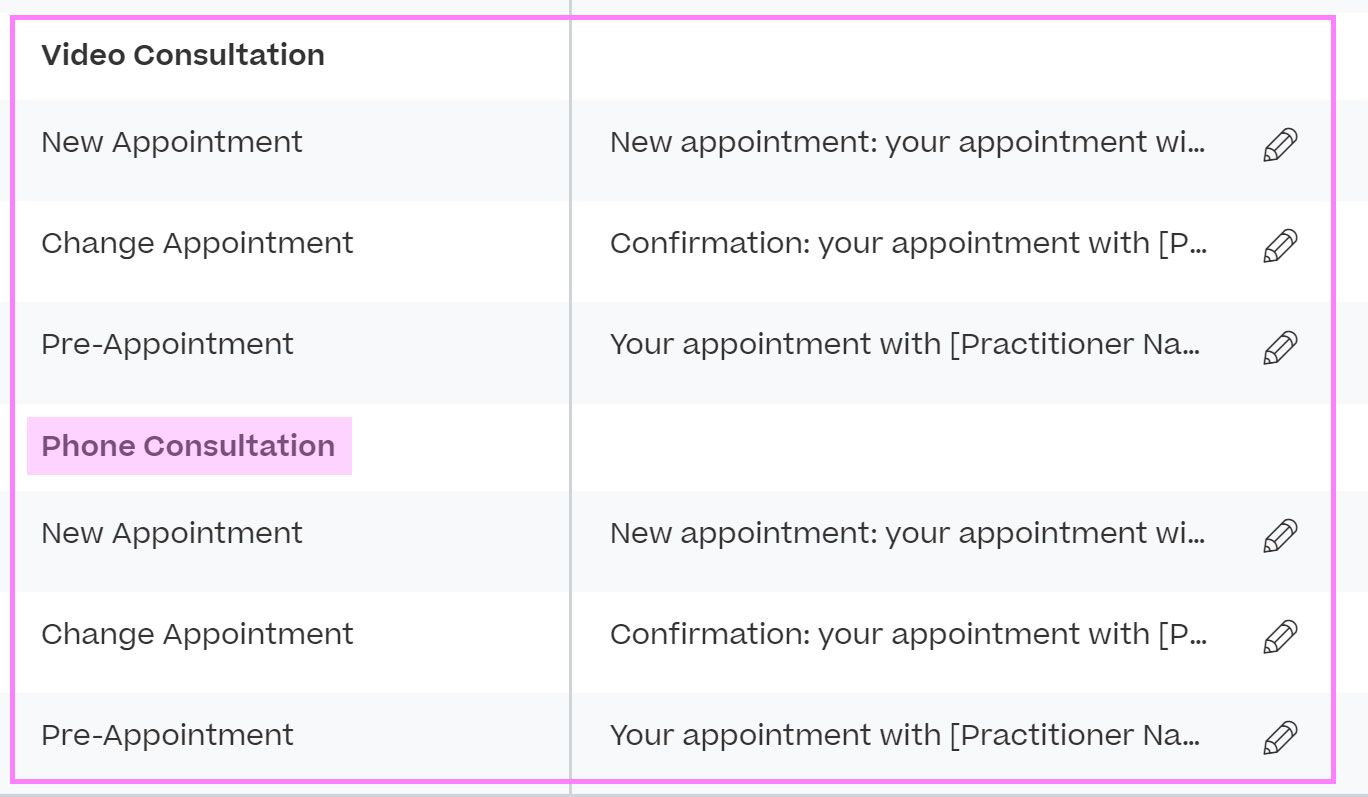Click Change Appointment label under Phone Consultation
Screen dimensions: 1368x797
pos(197,634)
